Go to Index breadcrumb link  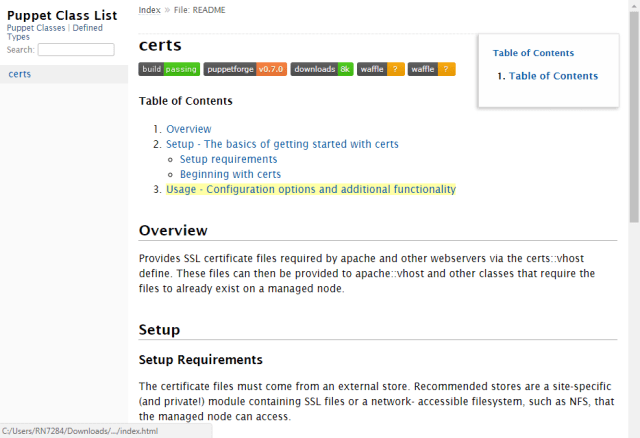(149, 10)
